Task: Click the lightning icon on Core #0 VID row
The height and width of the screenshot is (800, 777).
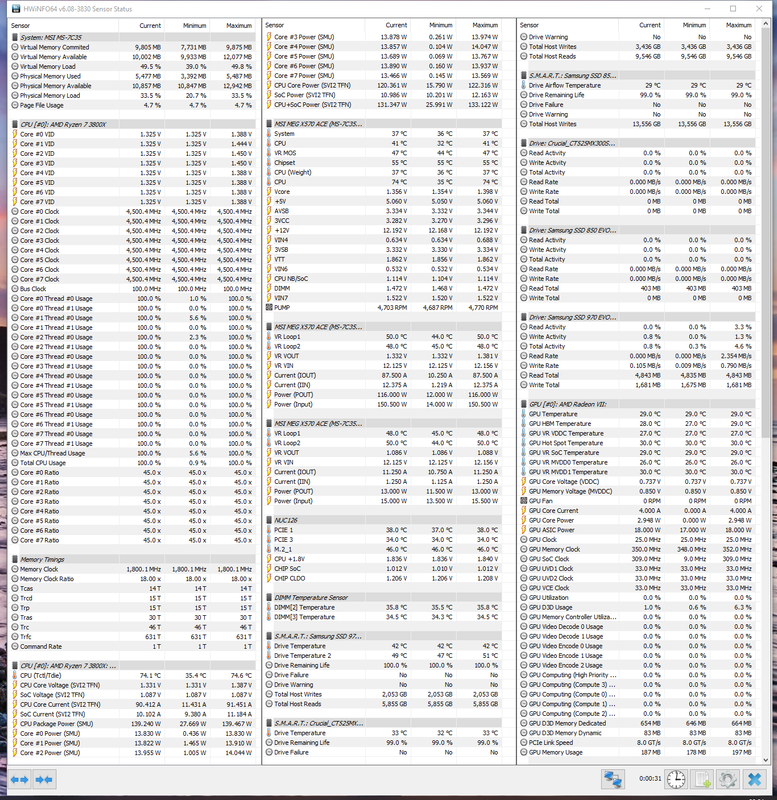Action: tap(15, 134)
